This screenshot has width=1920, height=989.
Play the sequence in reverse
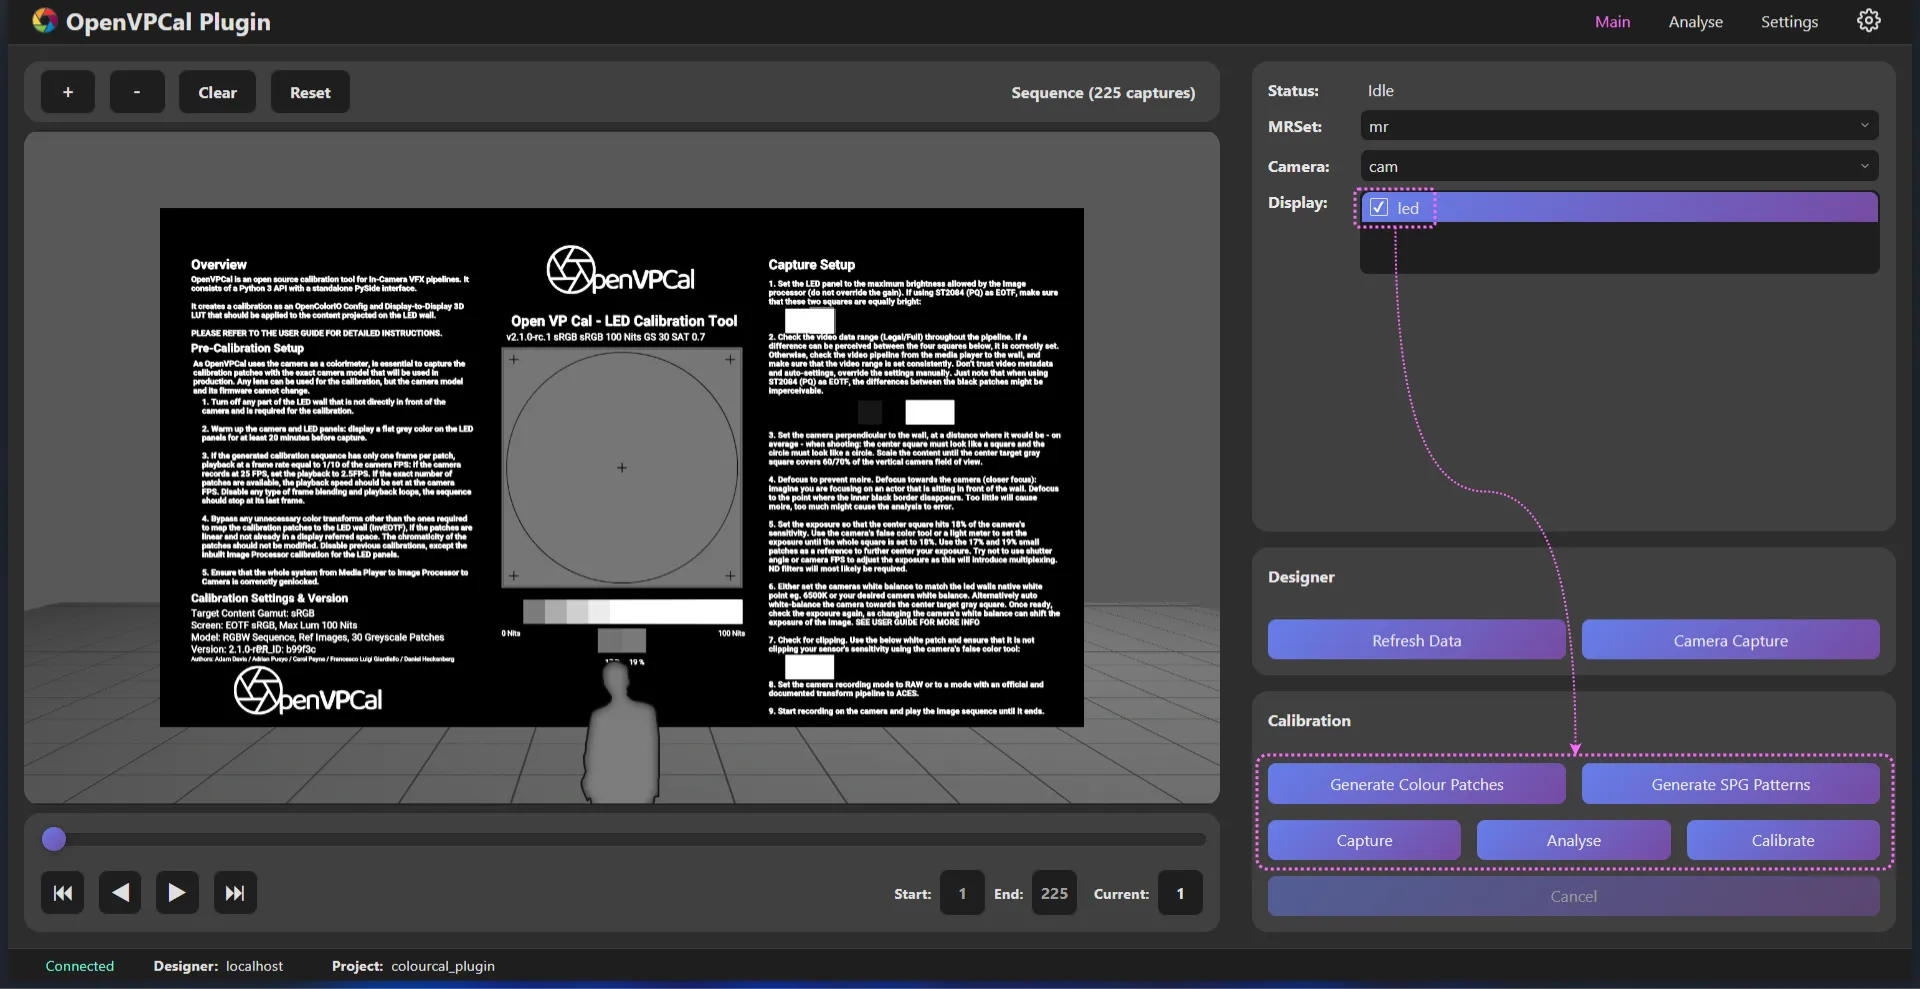pos(120,893)
